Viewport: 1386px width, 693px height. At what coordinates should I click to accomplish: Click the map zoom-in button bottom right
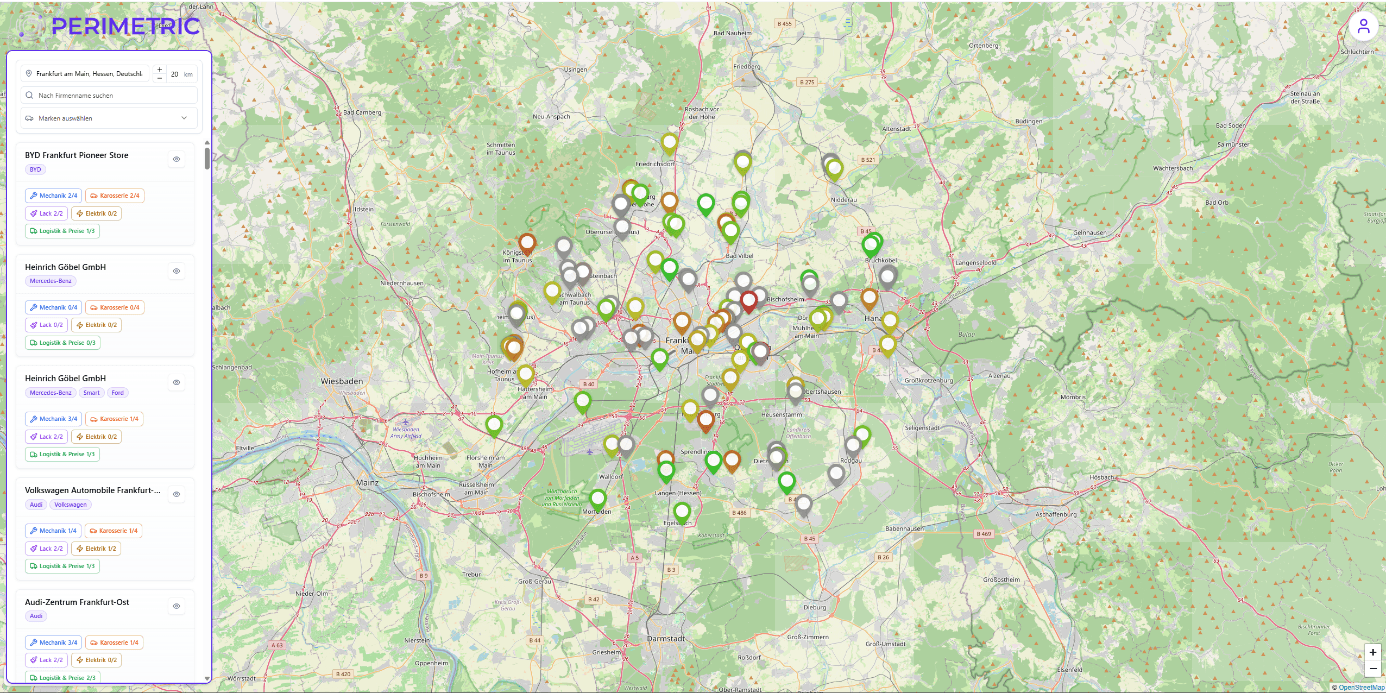(1373, 652)
